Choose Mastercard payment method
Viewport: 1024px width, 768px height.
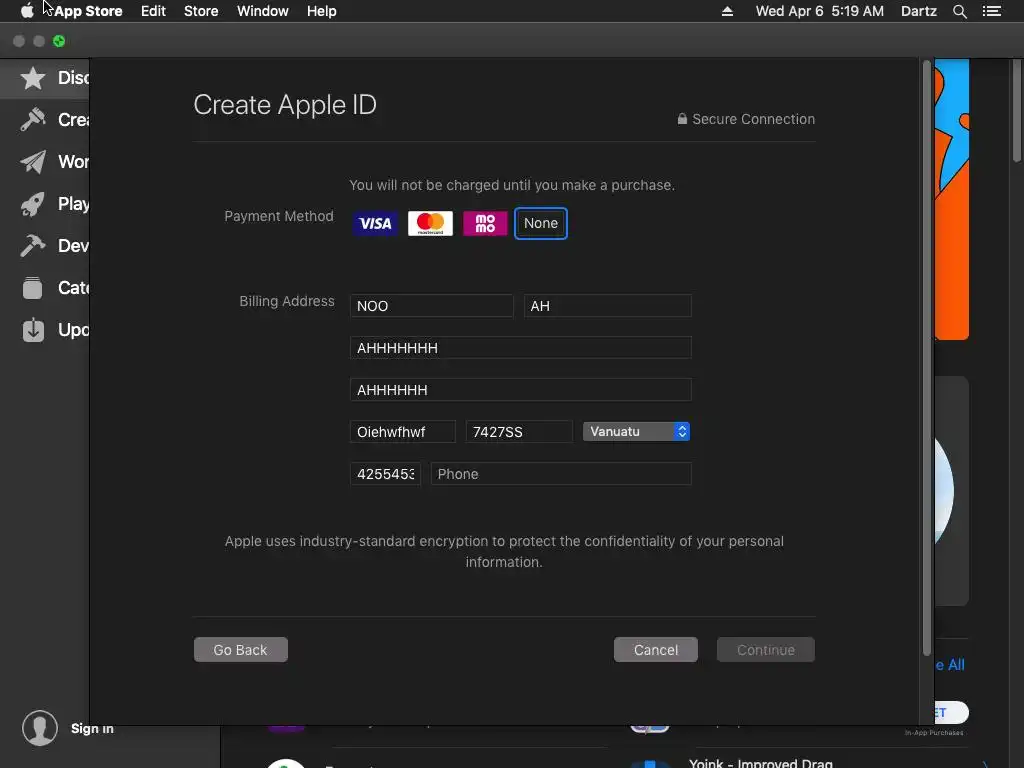click(430, 223)
